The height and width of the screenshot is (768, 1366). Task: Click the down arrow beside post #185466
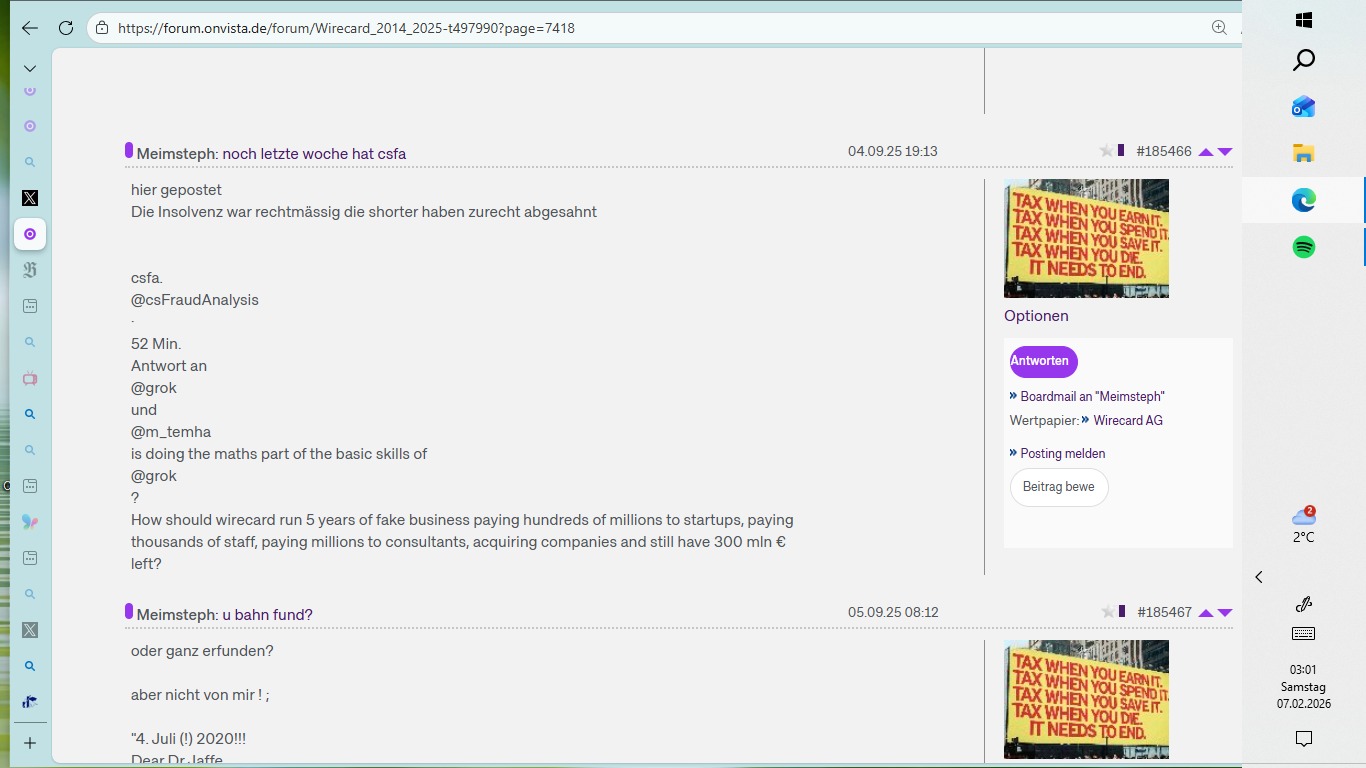coord(1225,152)
